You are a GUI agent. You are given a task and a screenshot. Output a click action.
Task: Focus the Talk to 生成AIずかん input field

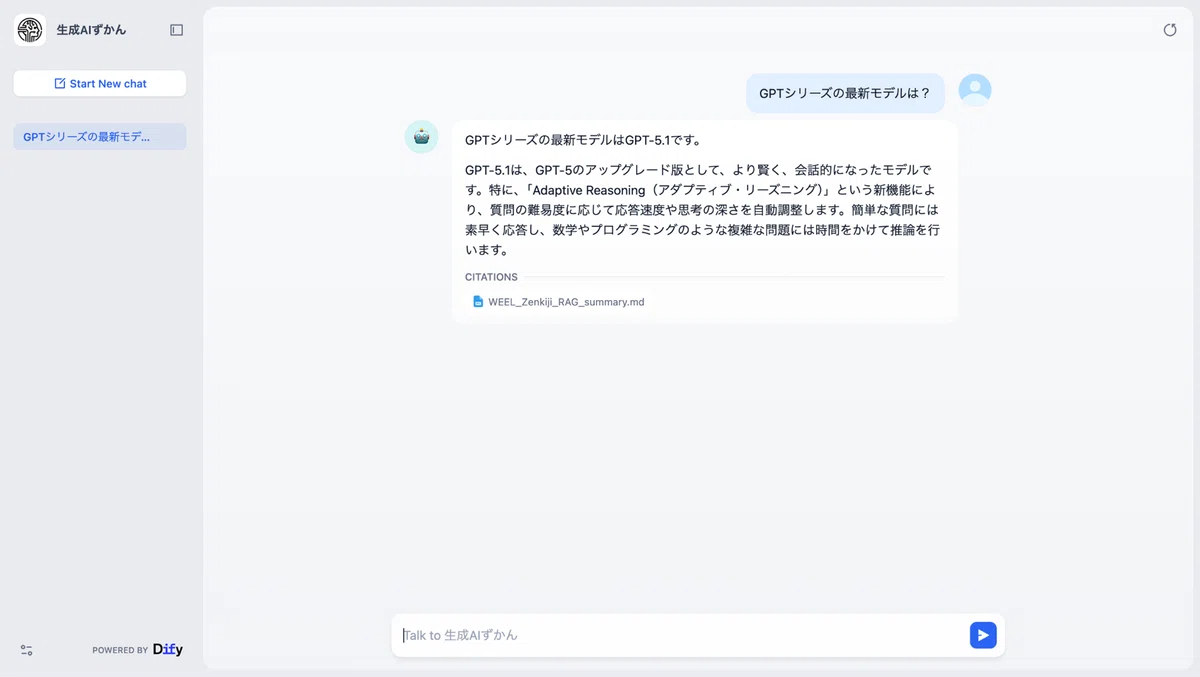pos(680,635)
